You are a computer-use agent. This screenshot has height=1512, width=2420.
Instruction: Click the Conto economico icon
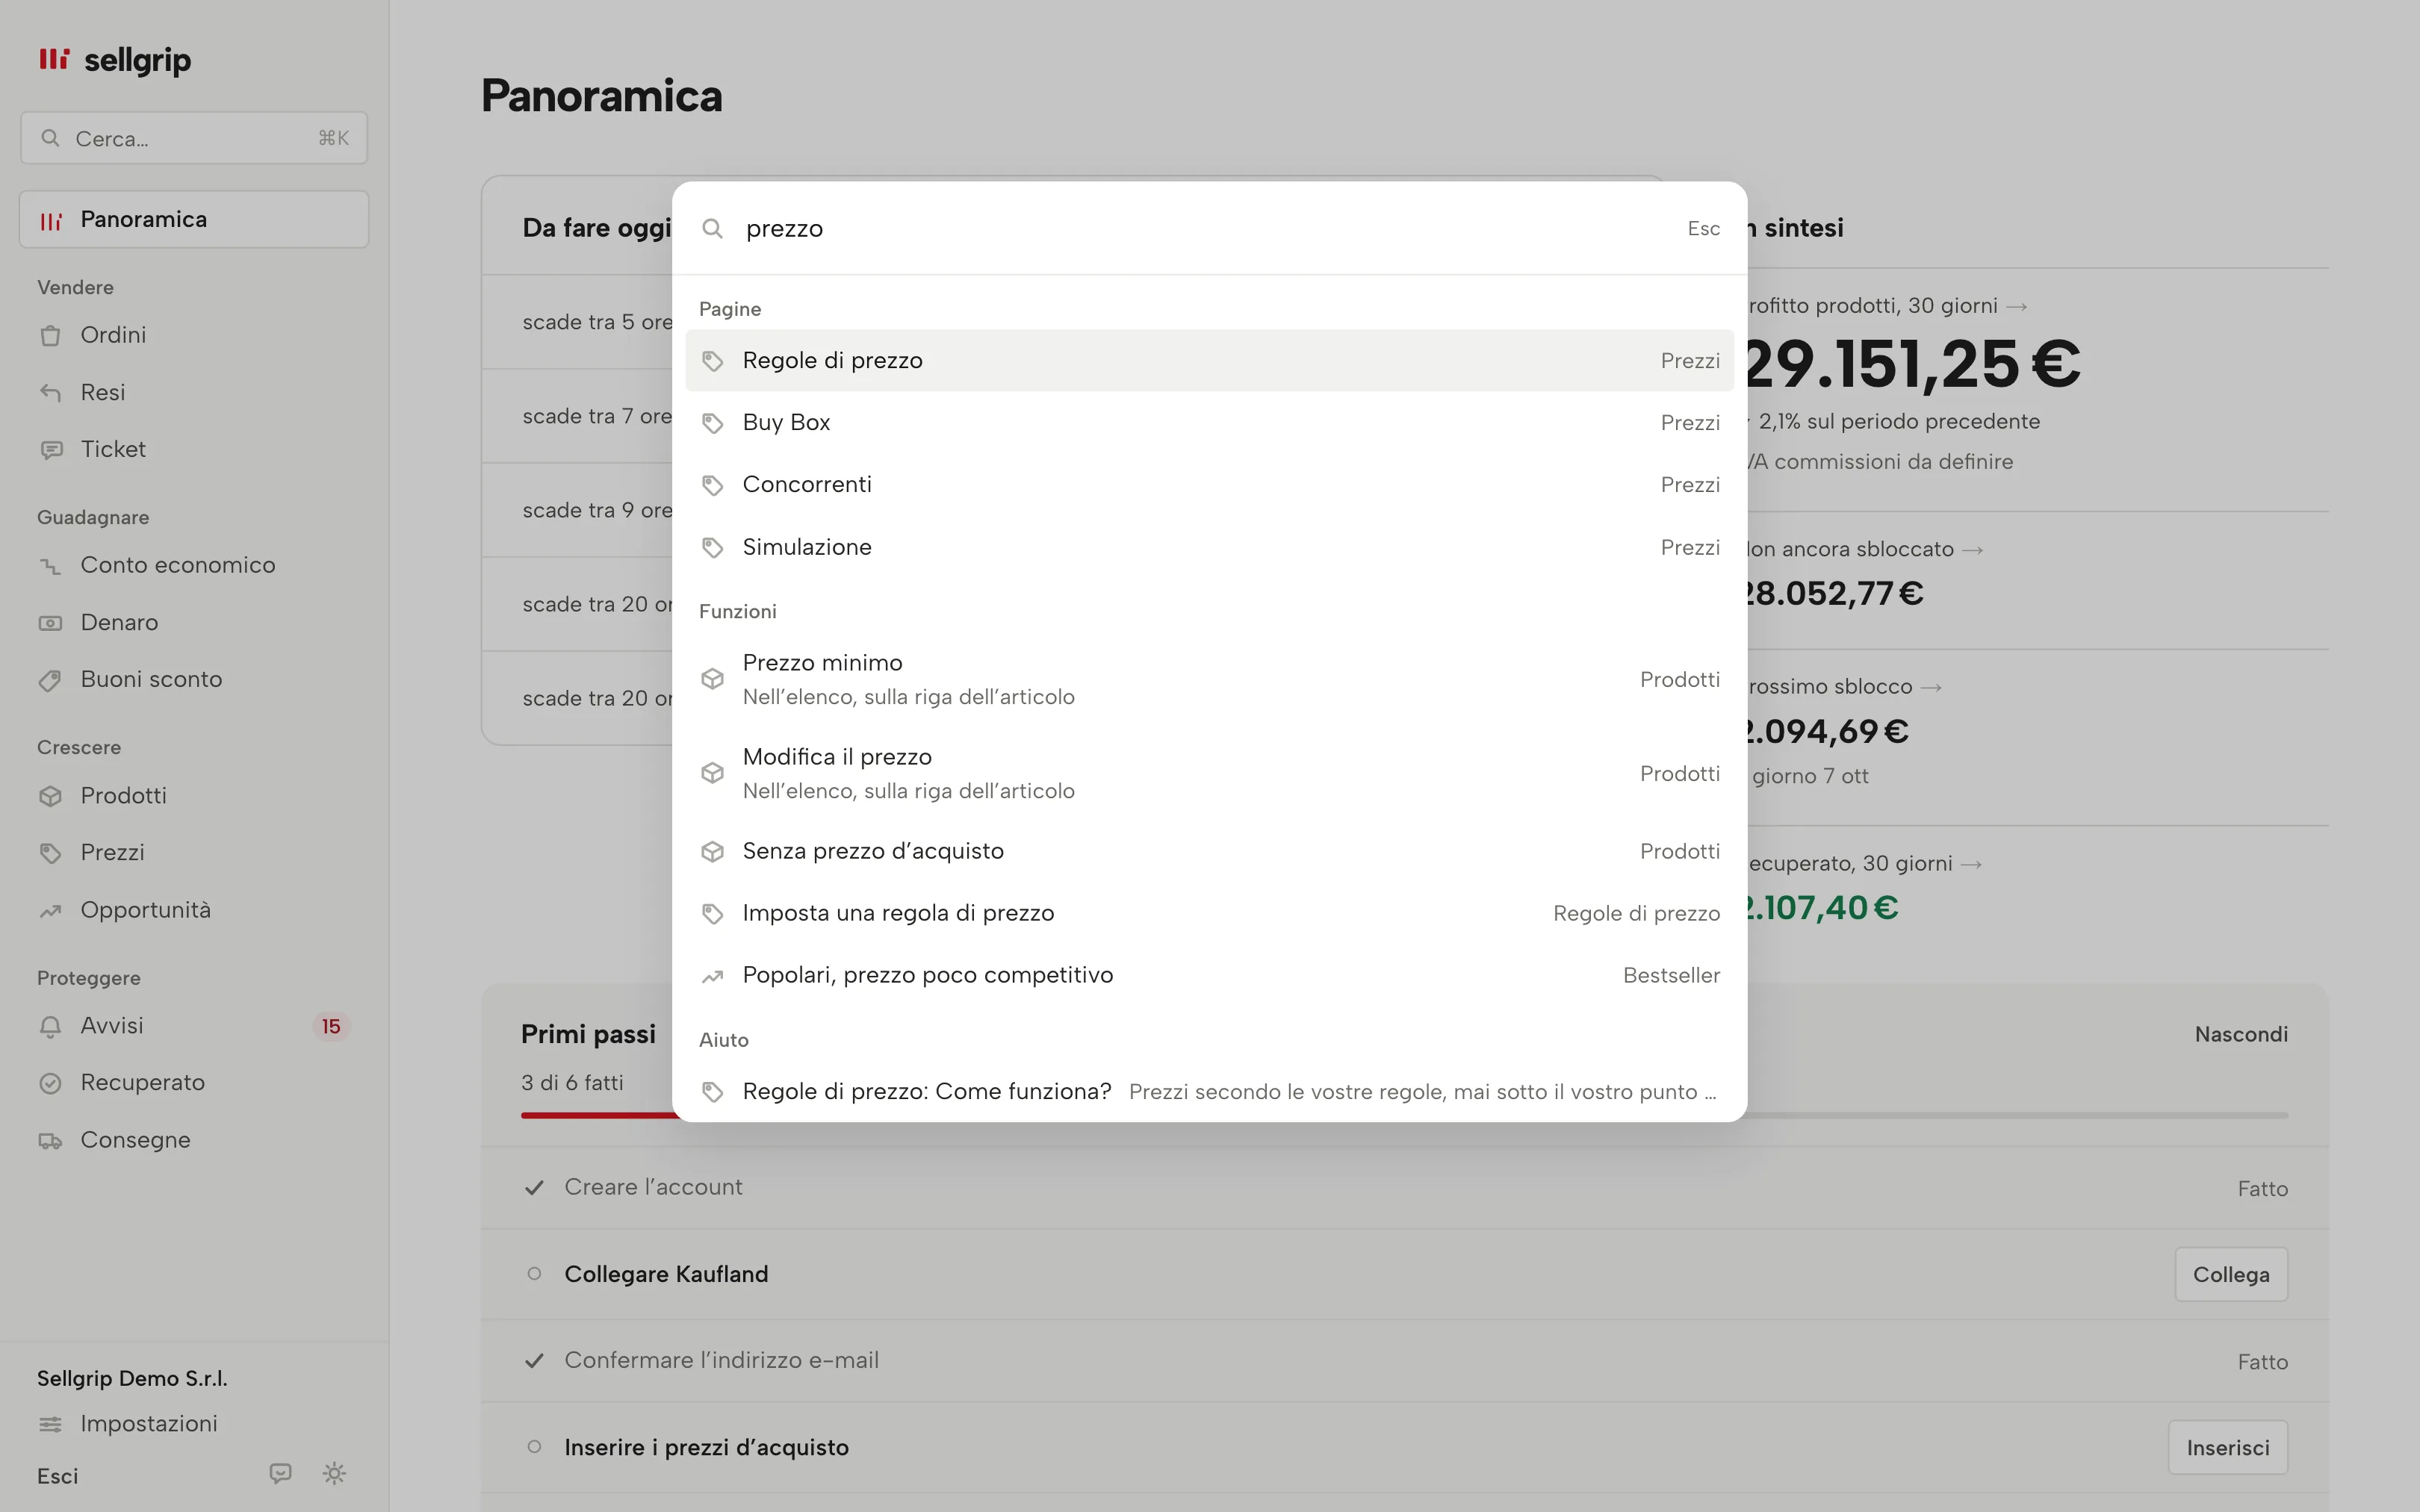(50, 566)
